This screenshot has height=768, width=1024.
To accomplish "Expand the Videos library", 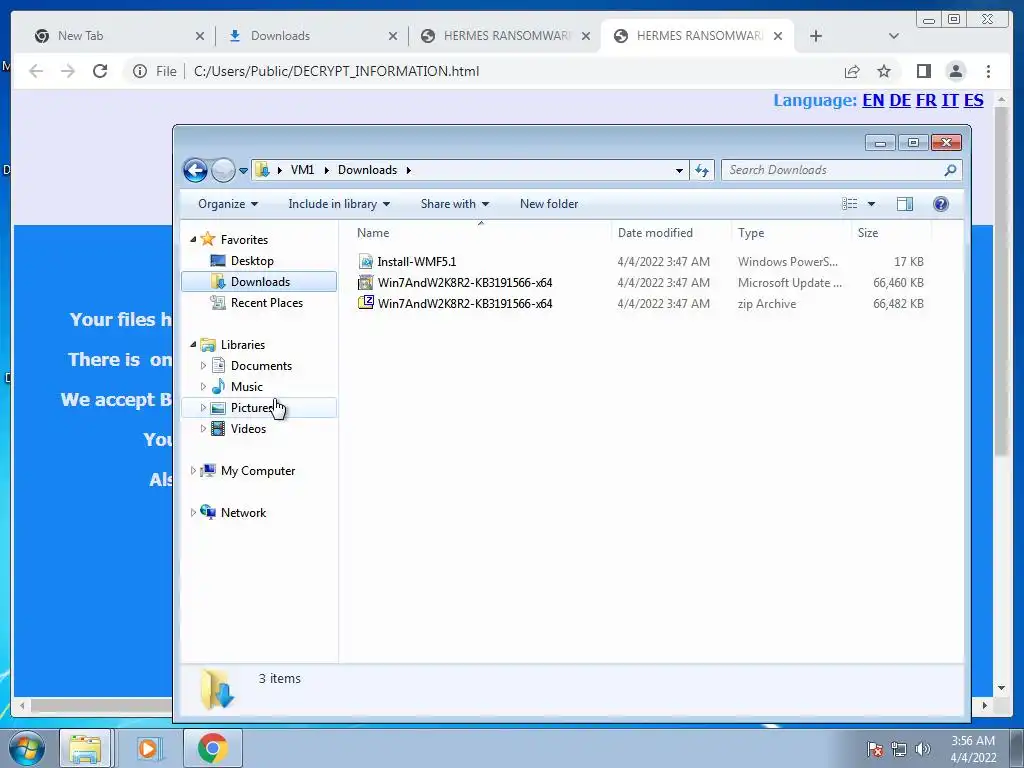I will click(x=203, y=428).
